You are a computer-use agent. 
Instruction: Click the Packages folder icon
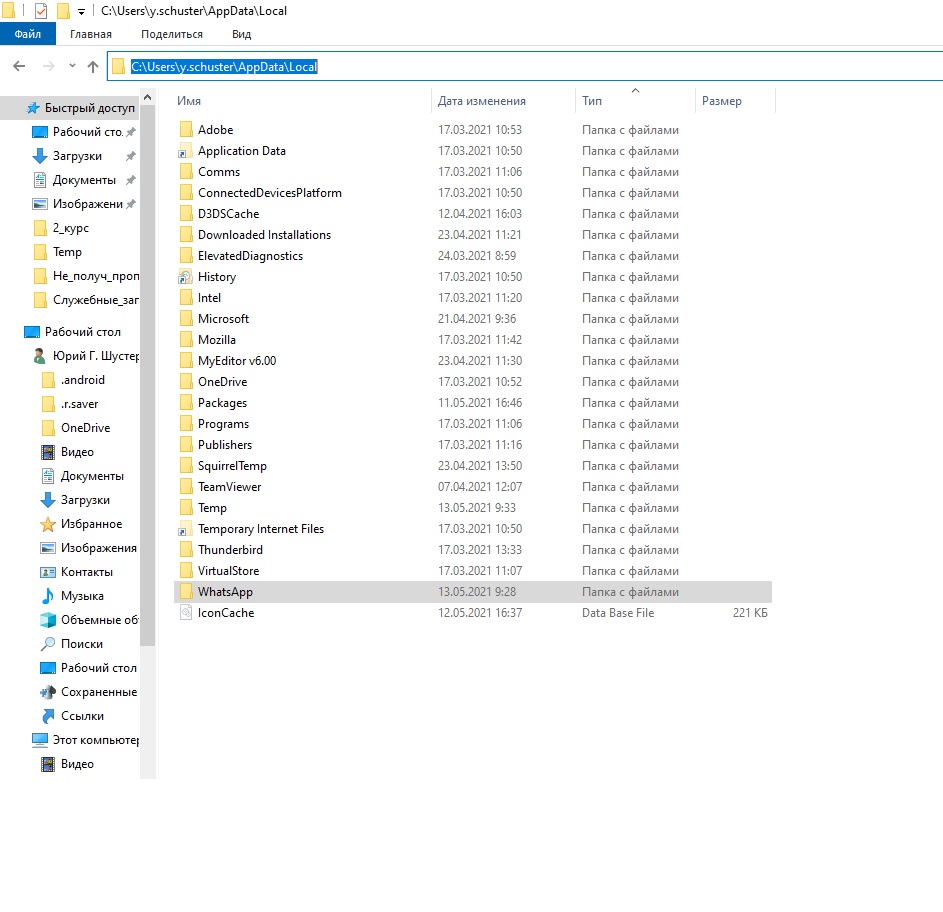186,403
